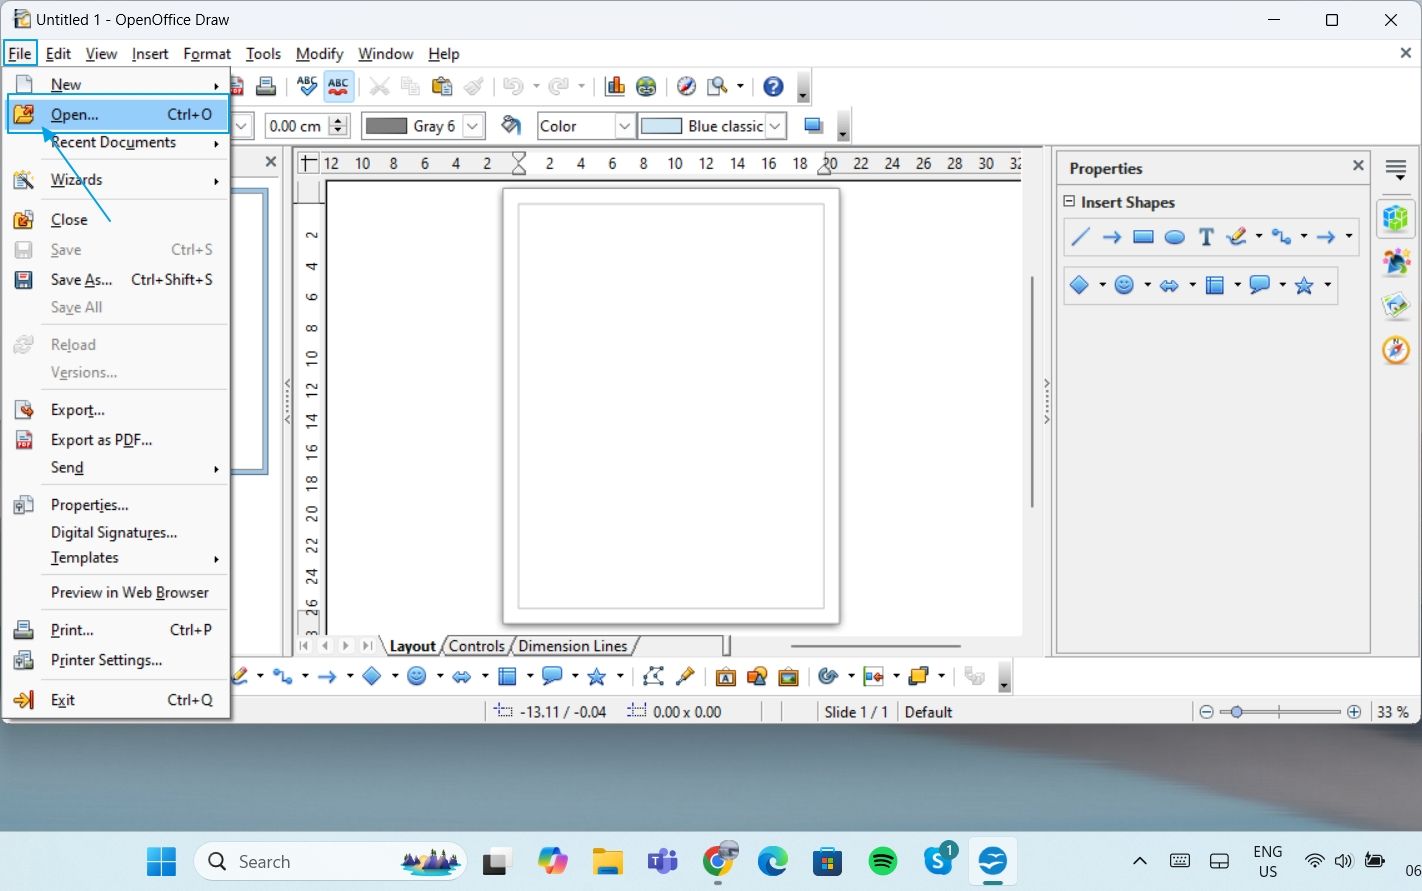Close the Properties sidebar panel
Viewport: 1422px width, 891px height.
click(x=1358, y=166)
